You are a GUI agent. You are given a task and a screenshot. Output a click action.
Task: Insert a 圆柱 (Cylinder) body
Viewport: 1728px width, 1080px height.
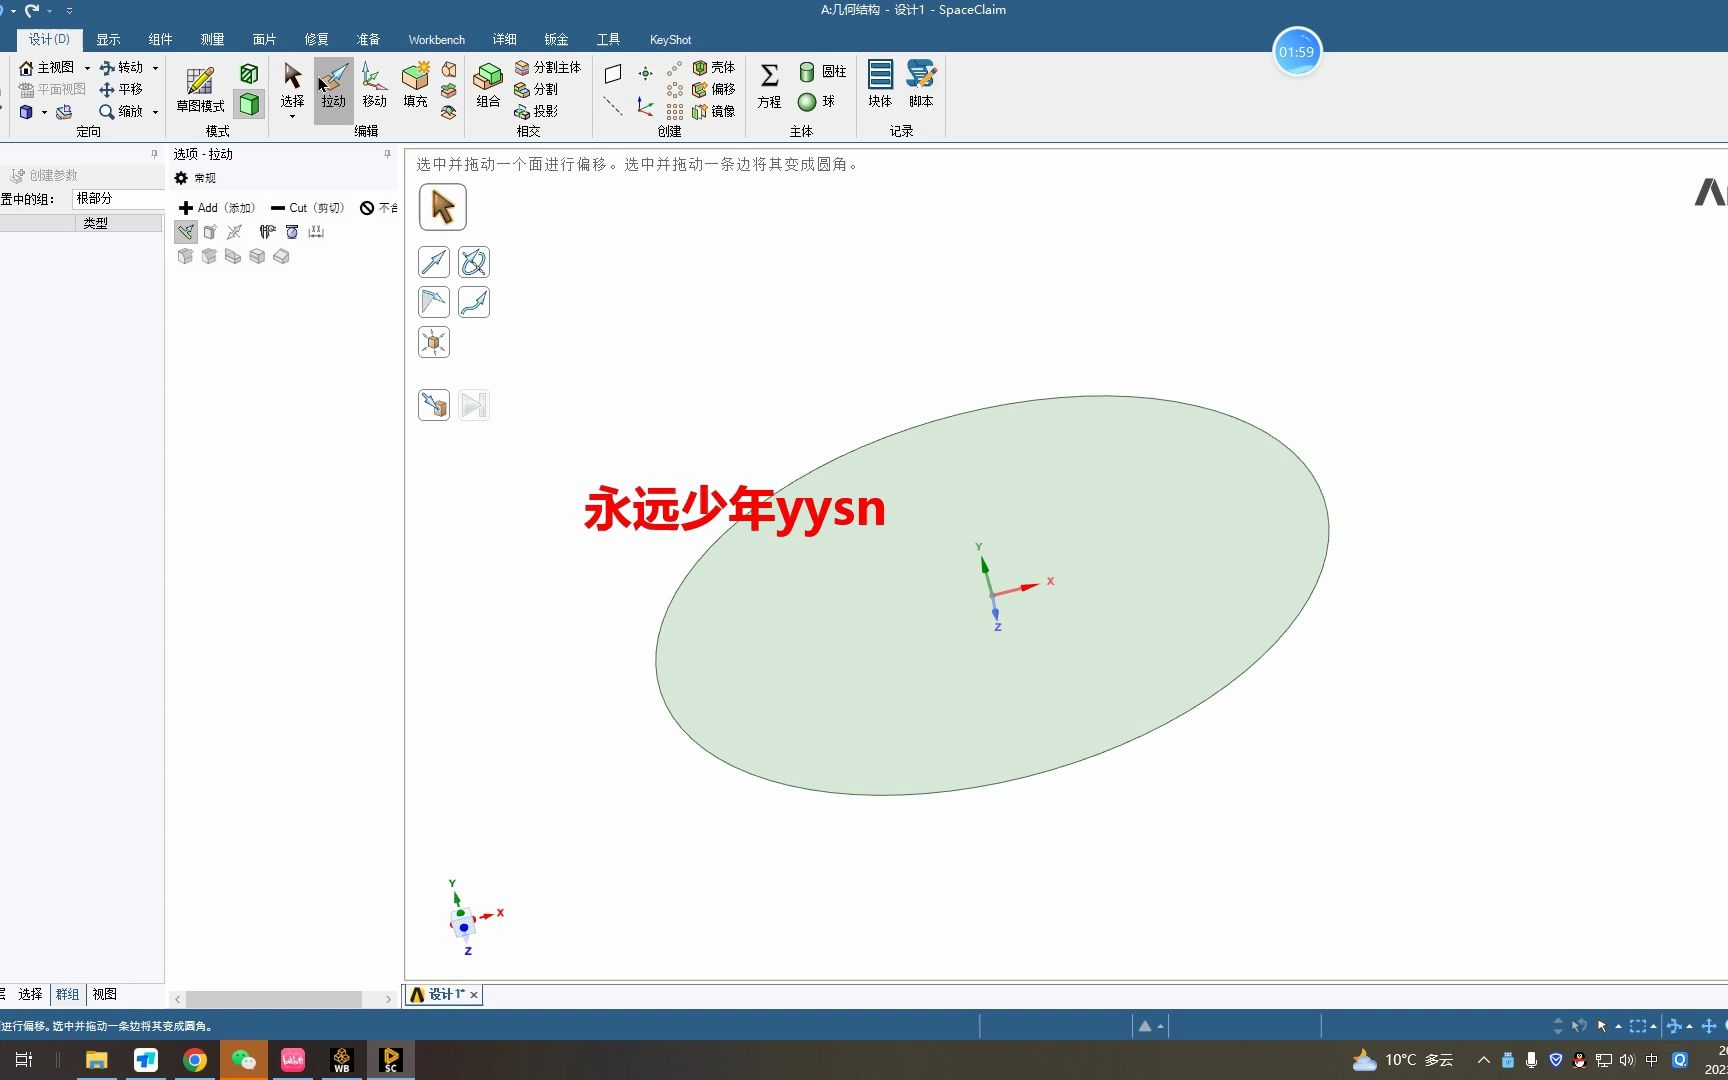pos(824,71)
